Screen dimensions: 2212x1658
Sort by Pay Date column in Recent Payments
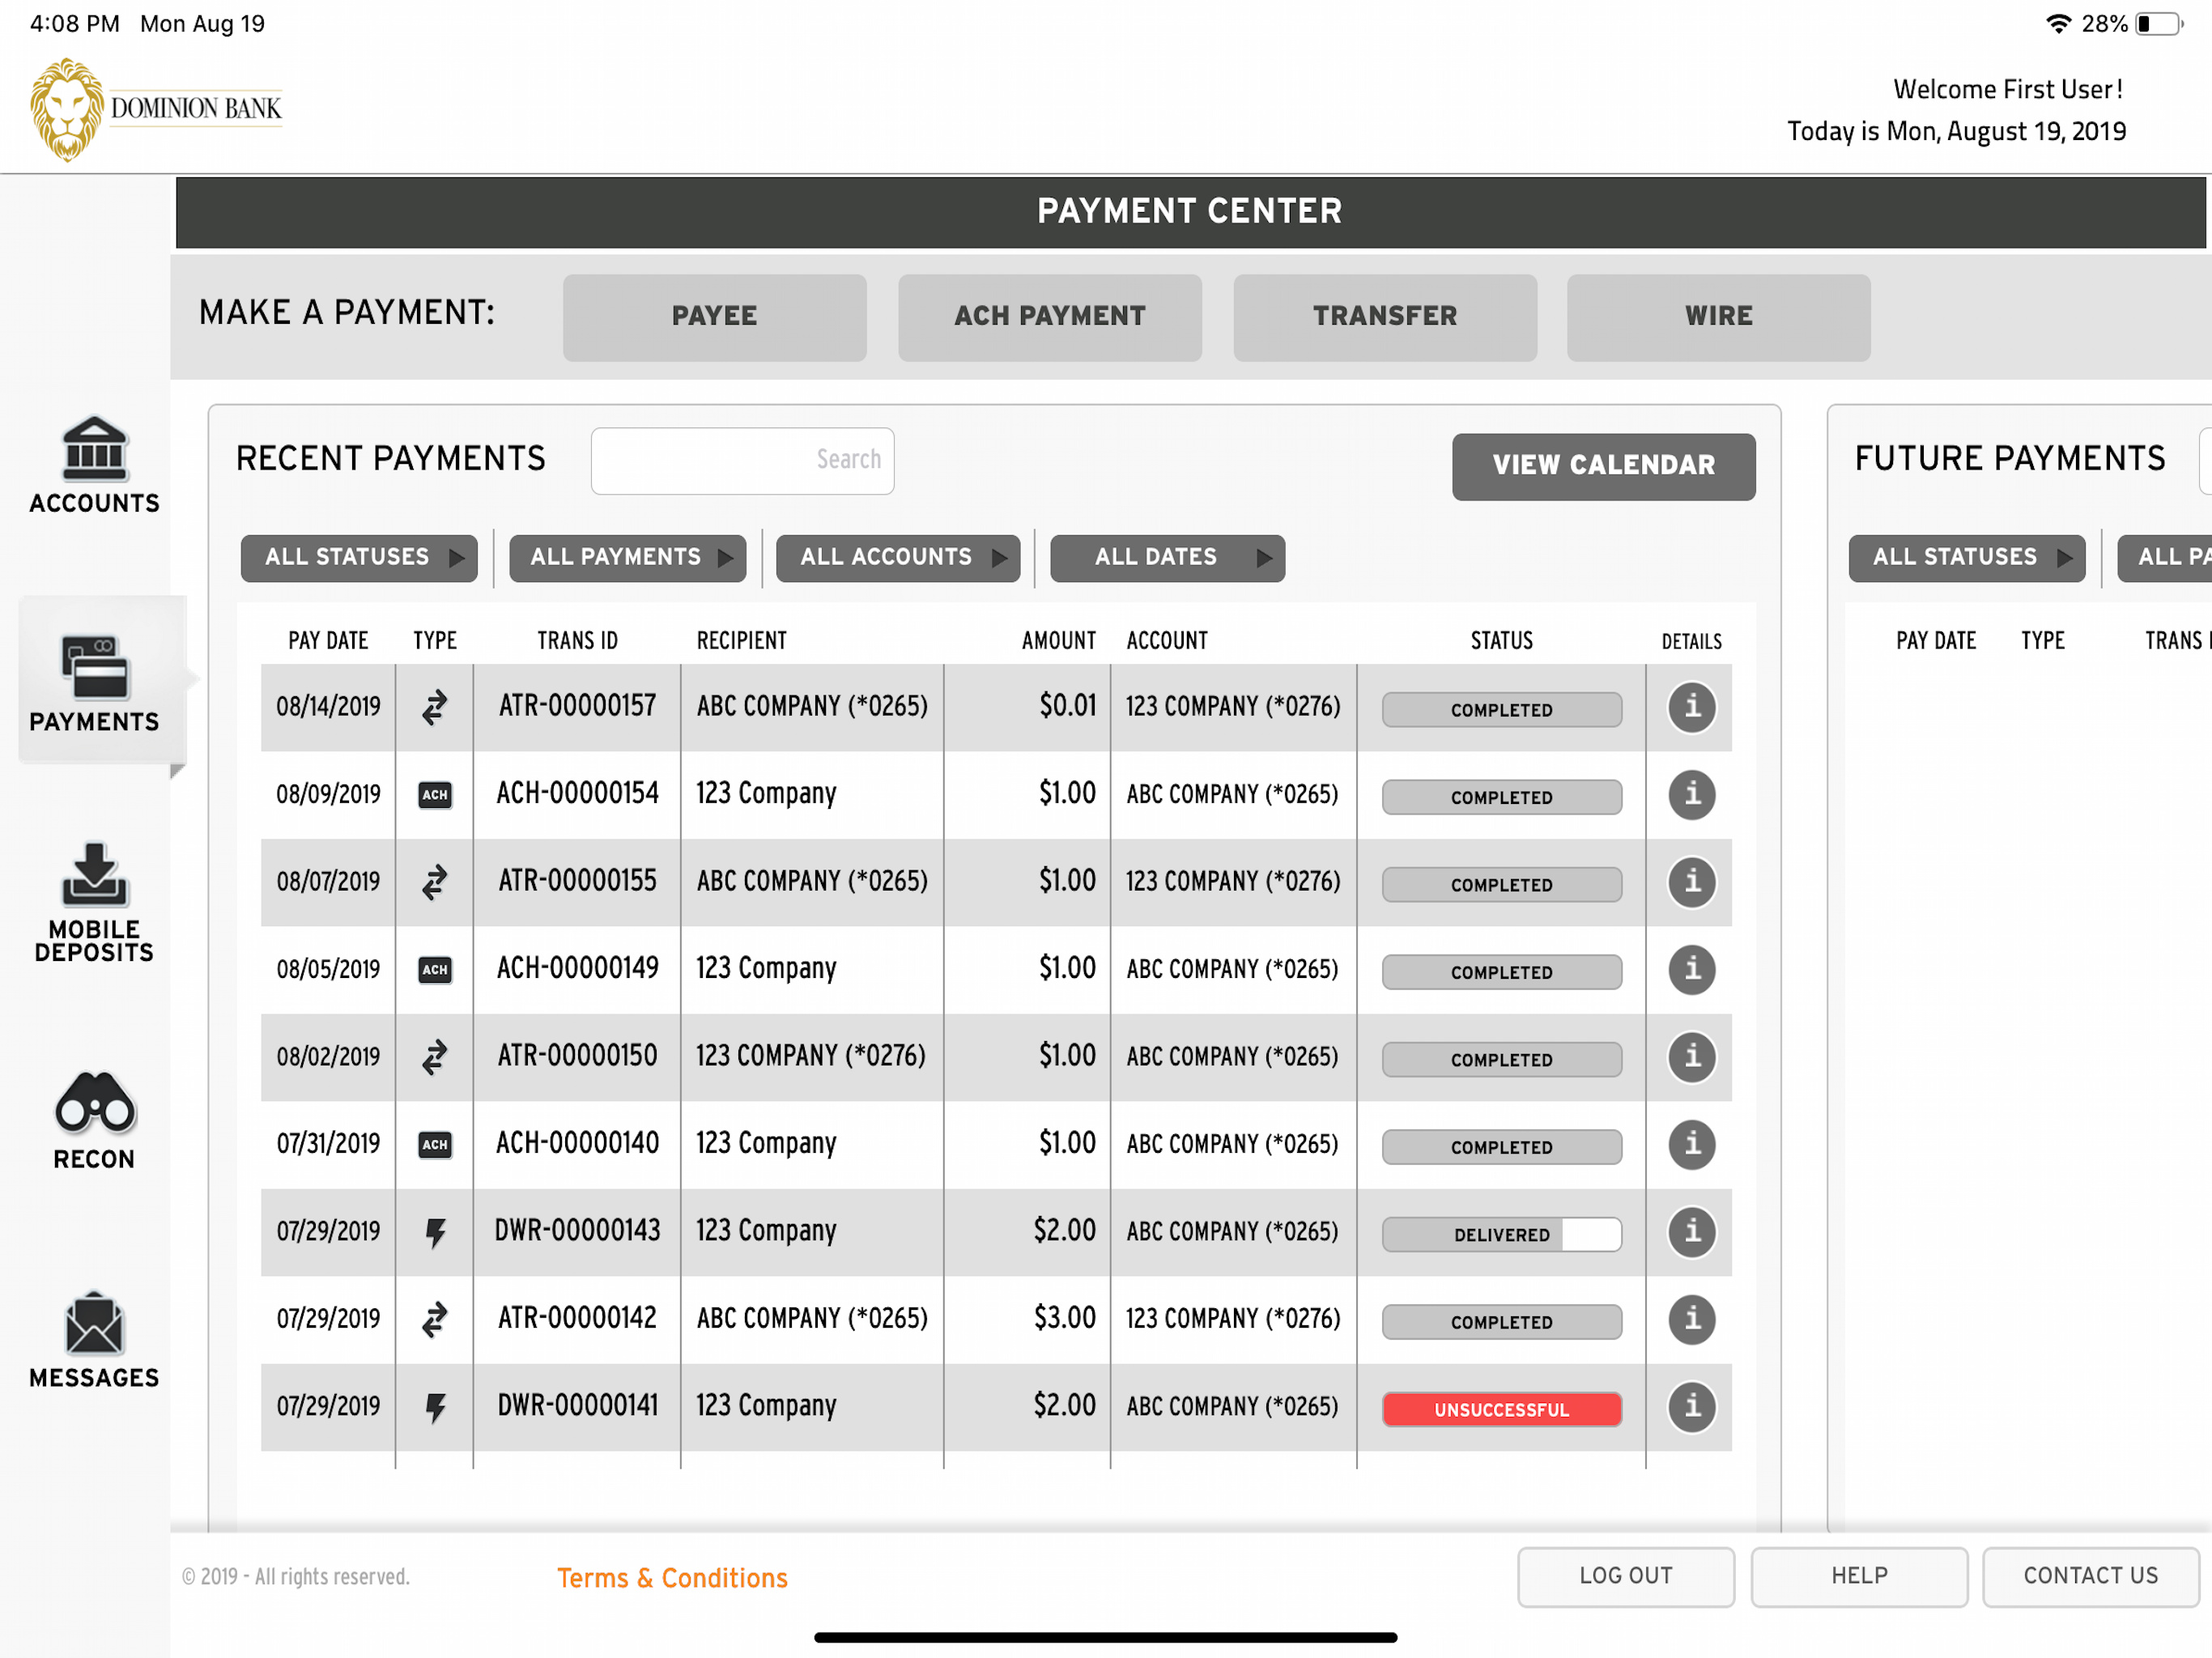coord(328,641)
